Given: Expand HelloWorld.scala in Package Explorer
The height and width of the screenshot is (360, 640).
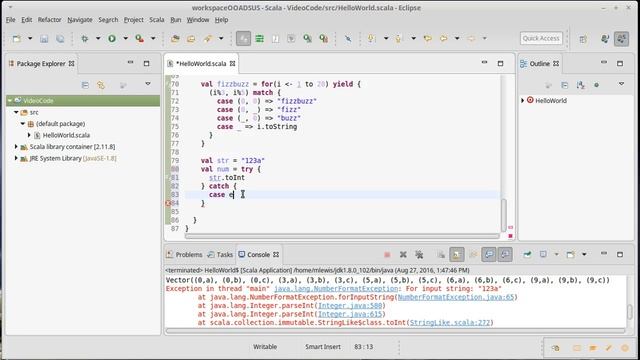Looking at the screenshot, I should click(x=29, y=135).
